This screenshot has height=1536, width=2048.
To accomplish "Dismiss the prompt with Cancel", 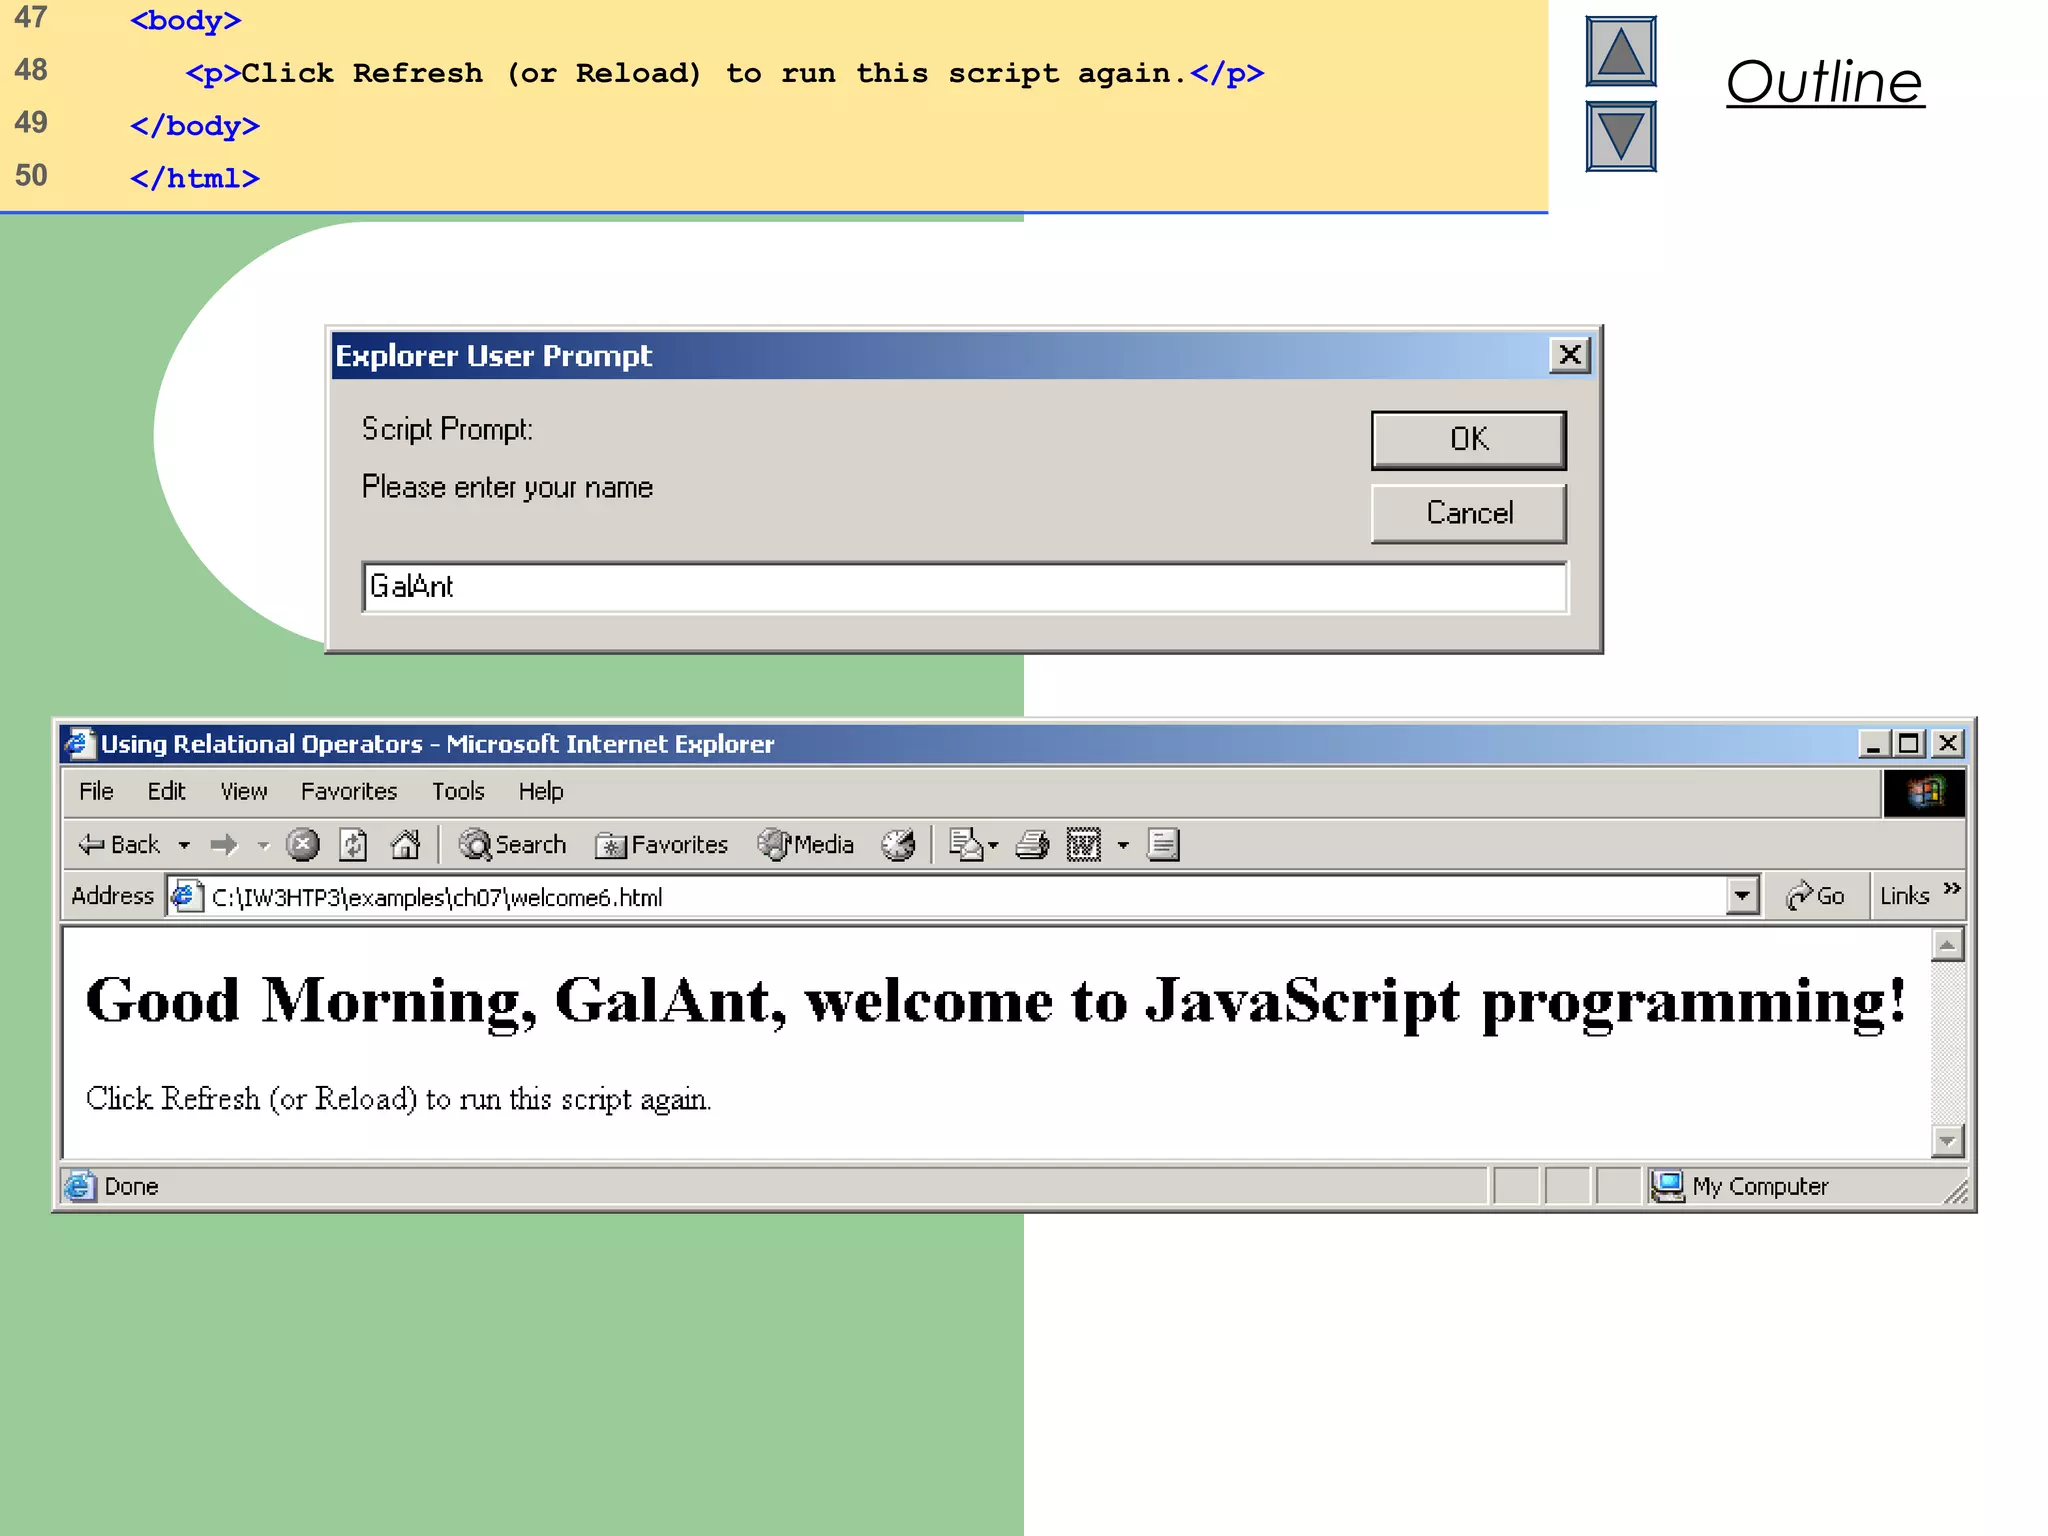I will [1468, 513].
